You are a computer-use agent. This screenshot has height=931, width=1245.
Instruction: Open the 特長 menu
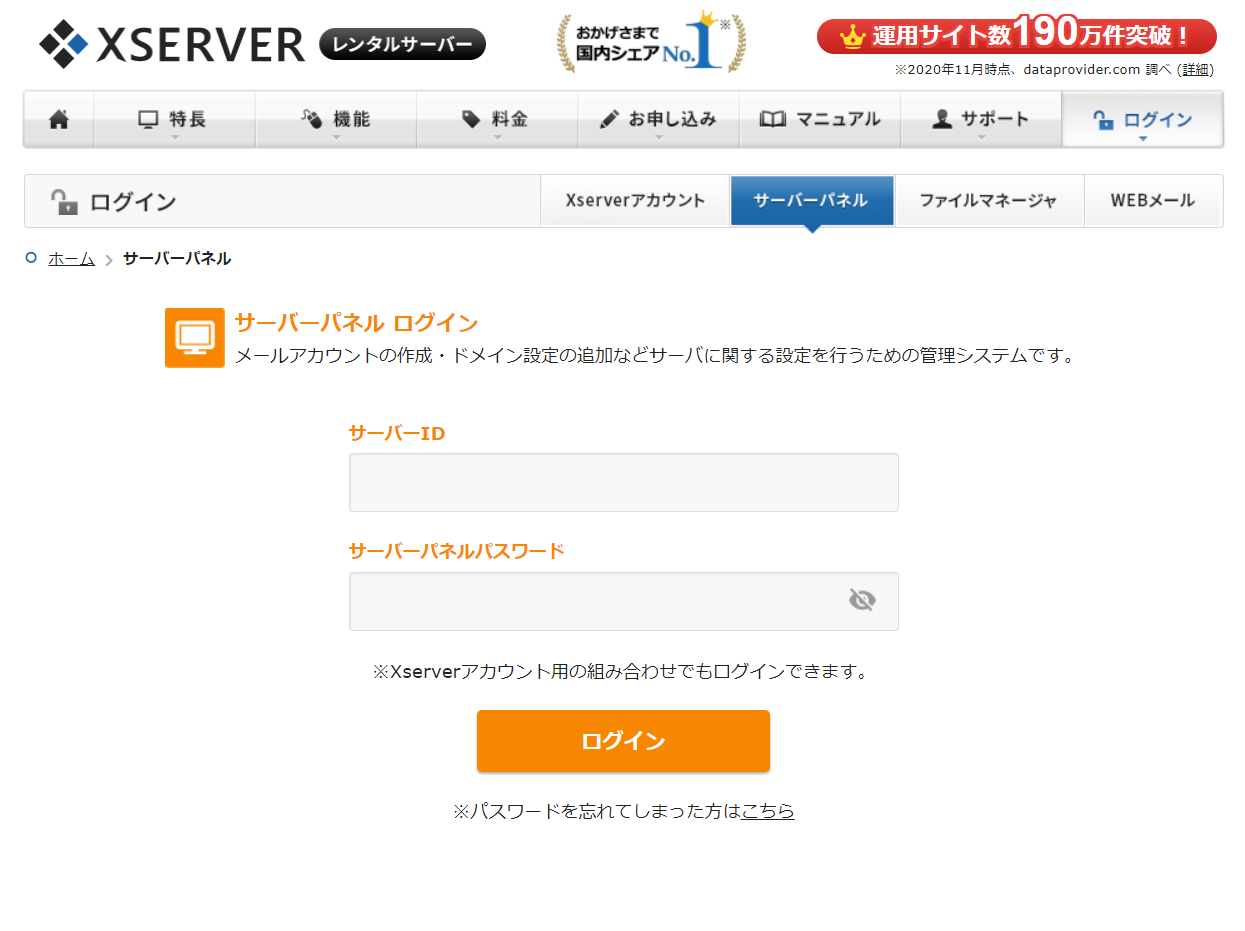pyautogui.click(x=175, y=120)
